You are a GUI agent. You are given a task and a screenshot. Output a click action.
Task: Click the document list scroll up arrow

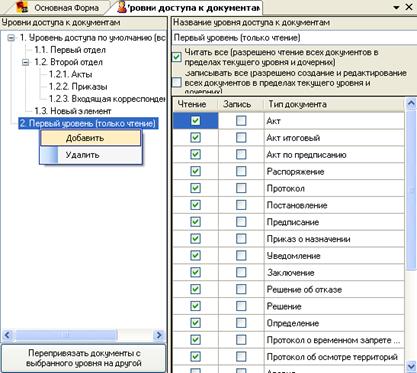point(412,104)
